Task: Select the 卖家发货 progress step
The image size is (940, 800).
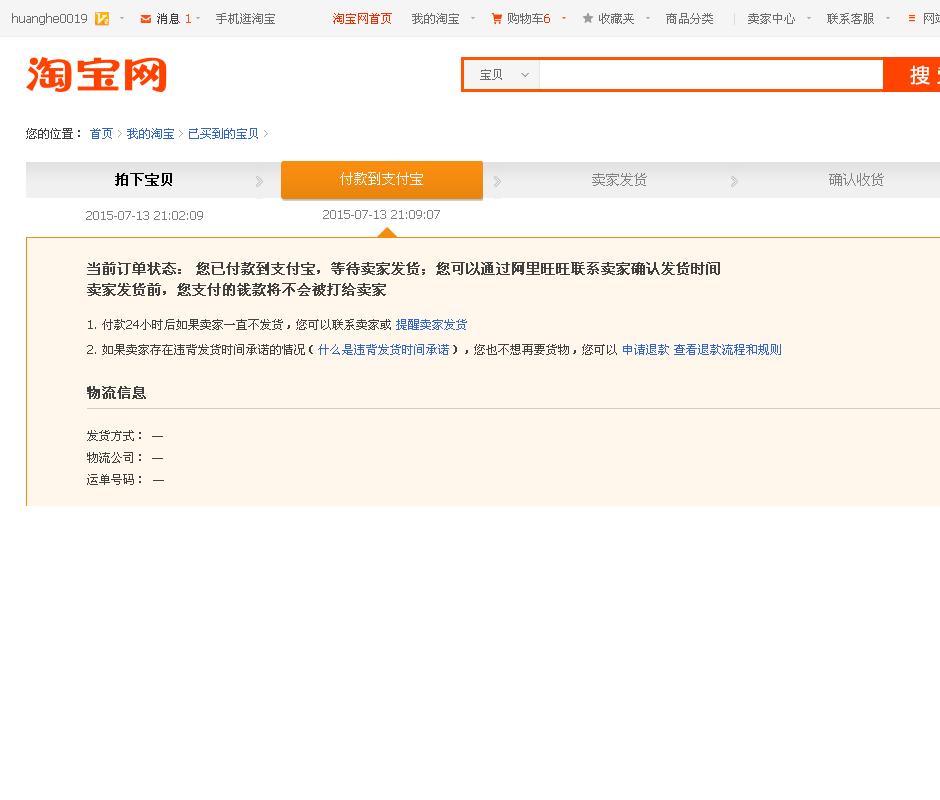Action: click(x=619, y=180)
